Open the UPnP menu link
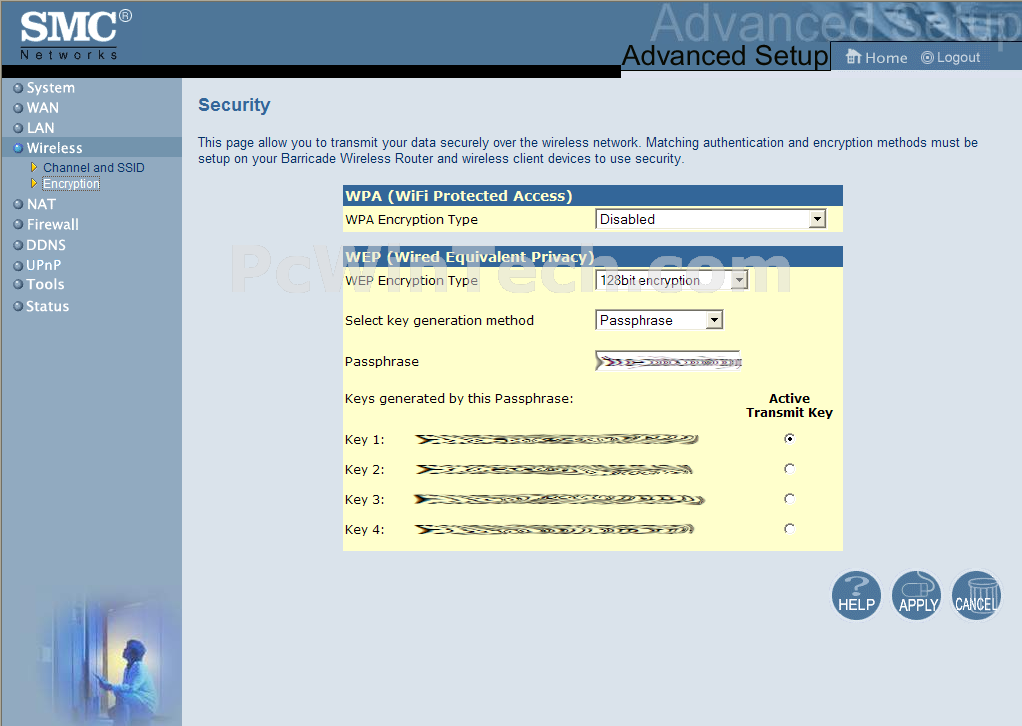The image size is (1022, 726). [x=44, y=265]
